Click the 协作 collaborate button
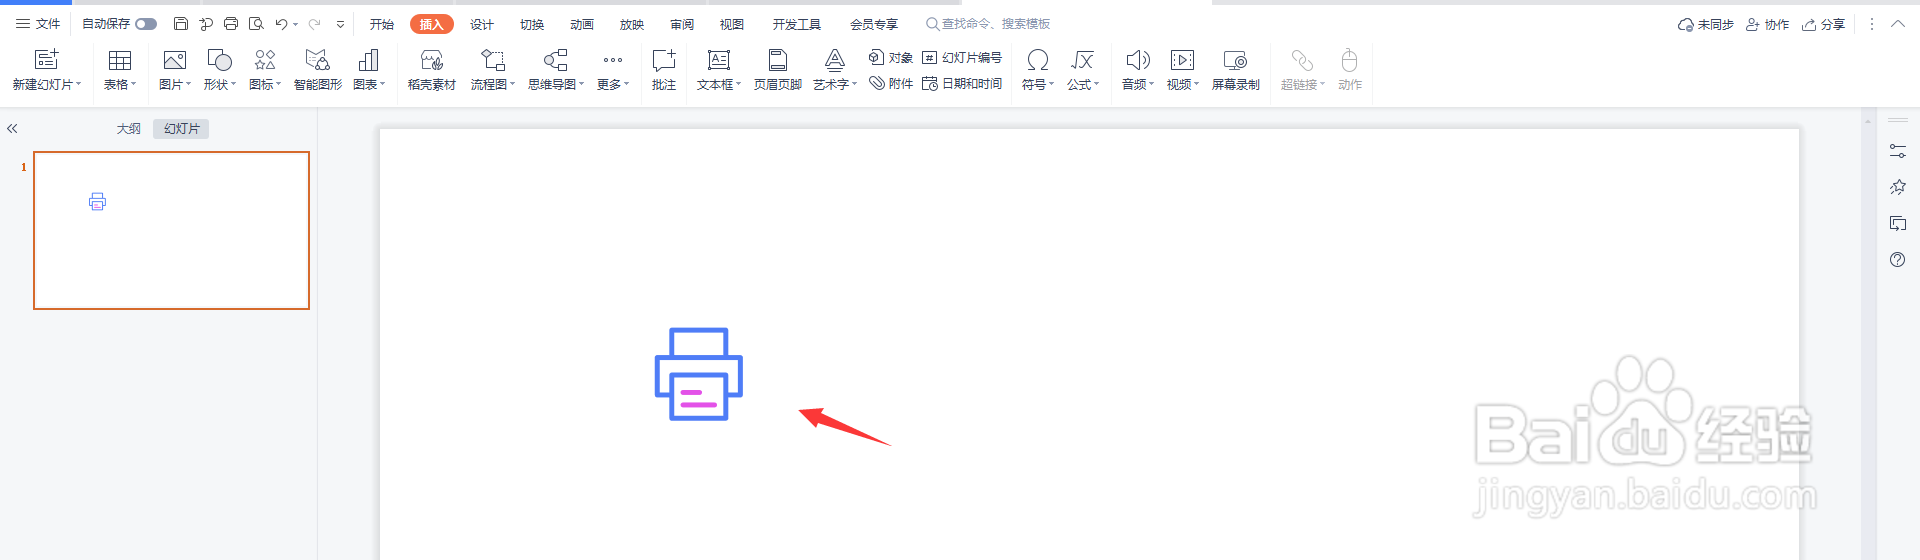Screen dimensions: 1920x560 pyautogui.click(x=1767, y=24)
